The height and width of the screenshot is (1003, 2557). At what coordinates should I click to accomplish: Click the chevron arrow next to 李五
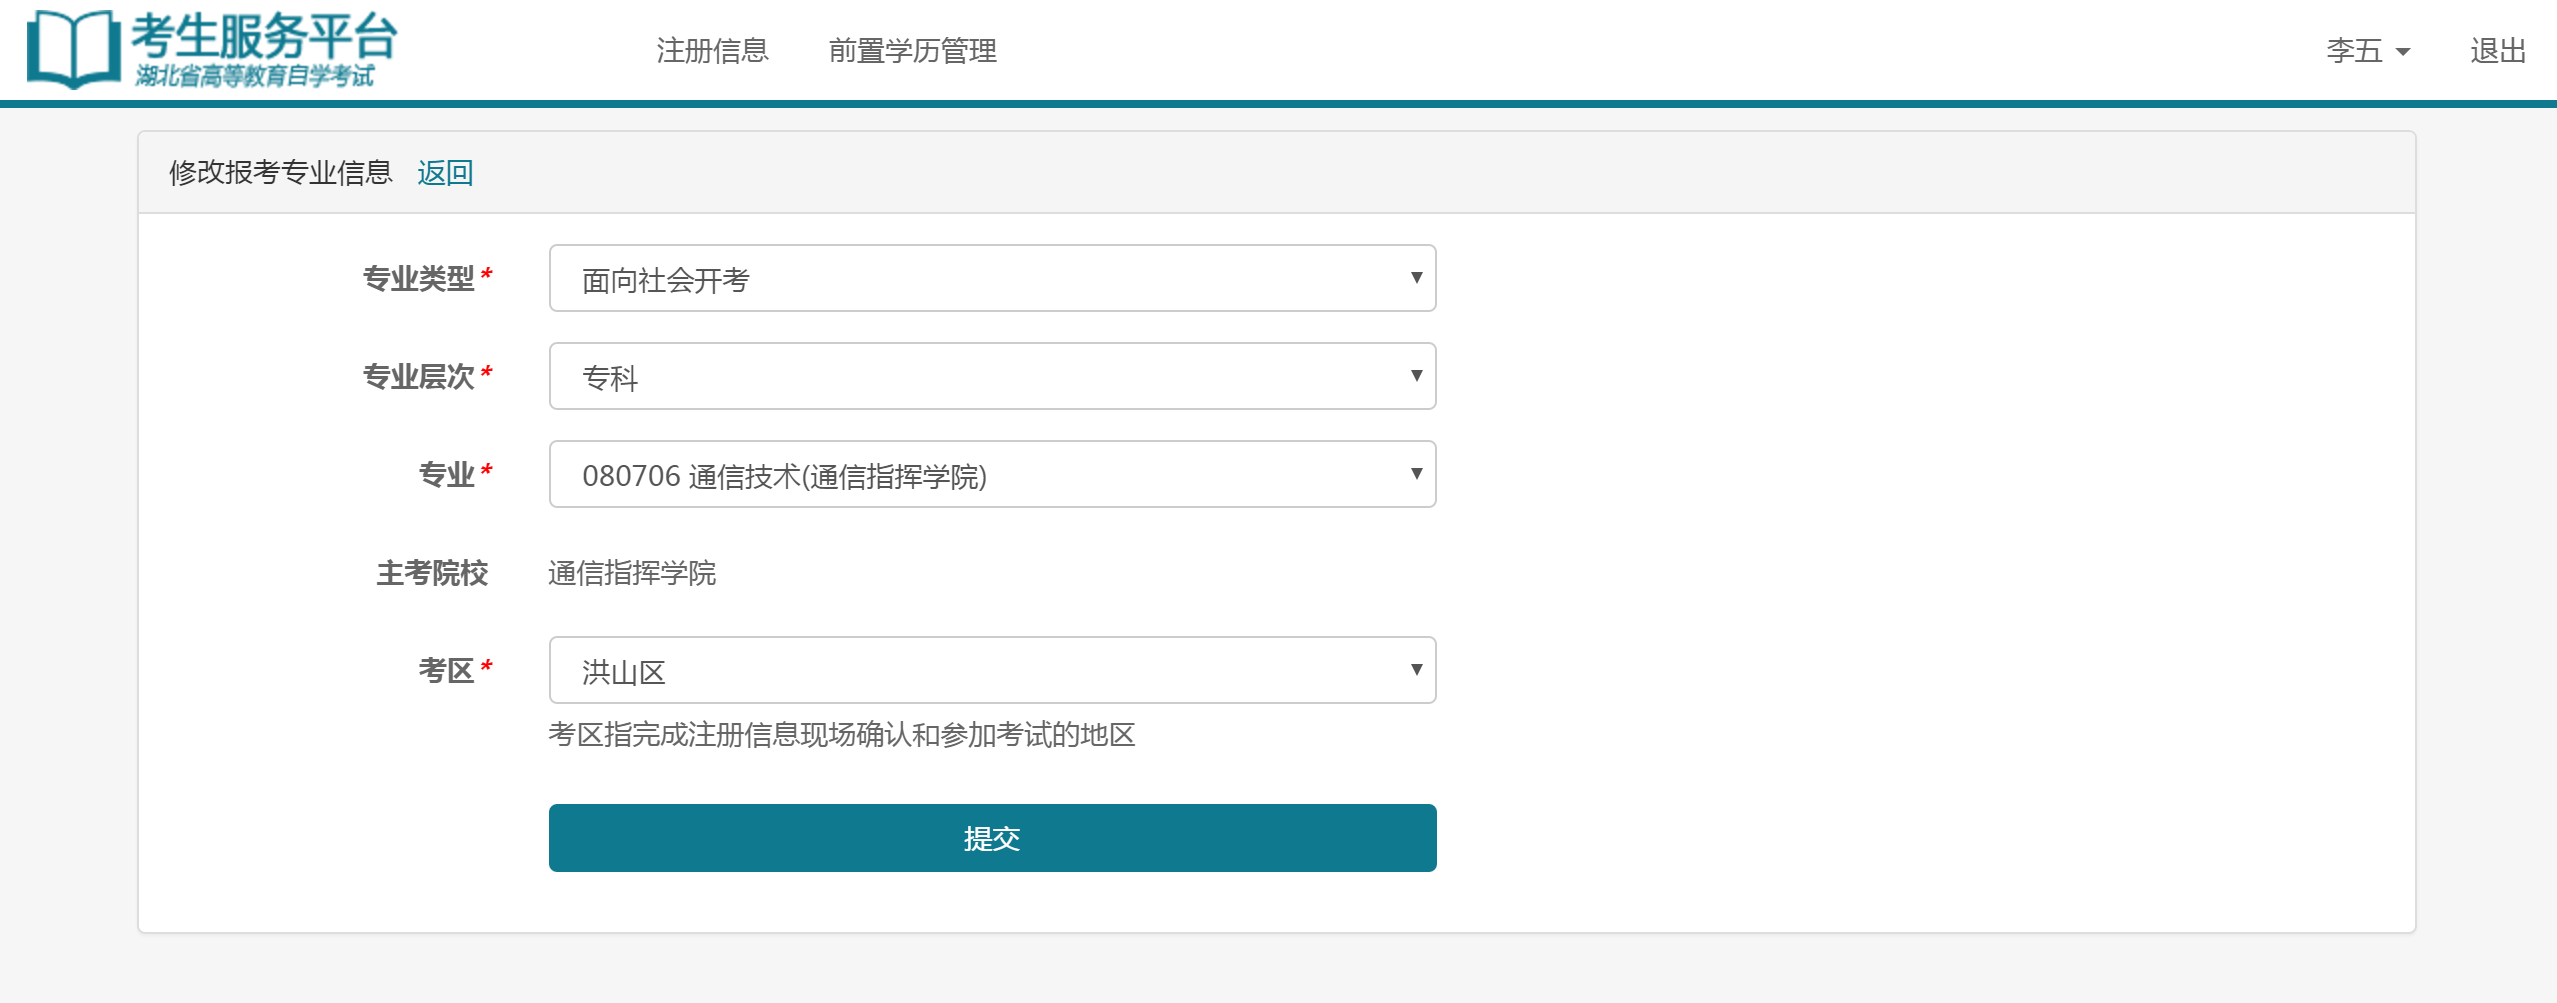tap(2404, 51)
